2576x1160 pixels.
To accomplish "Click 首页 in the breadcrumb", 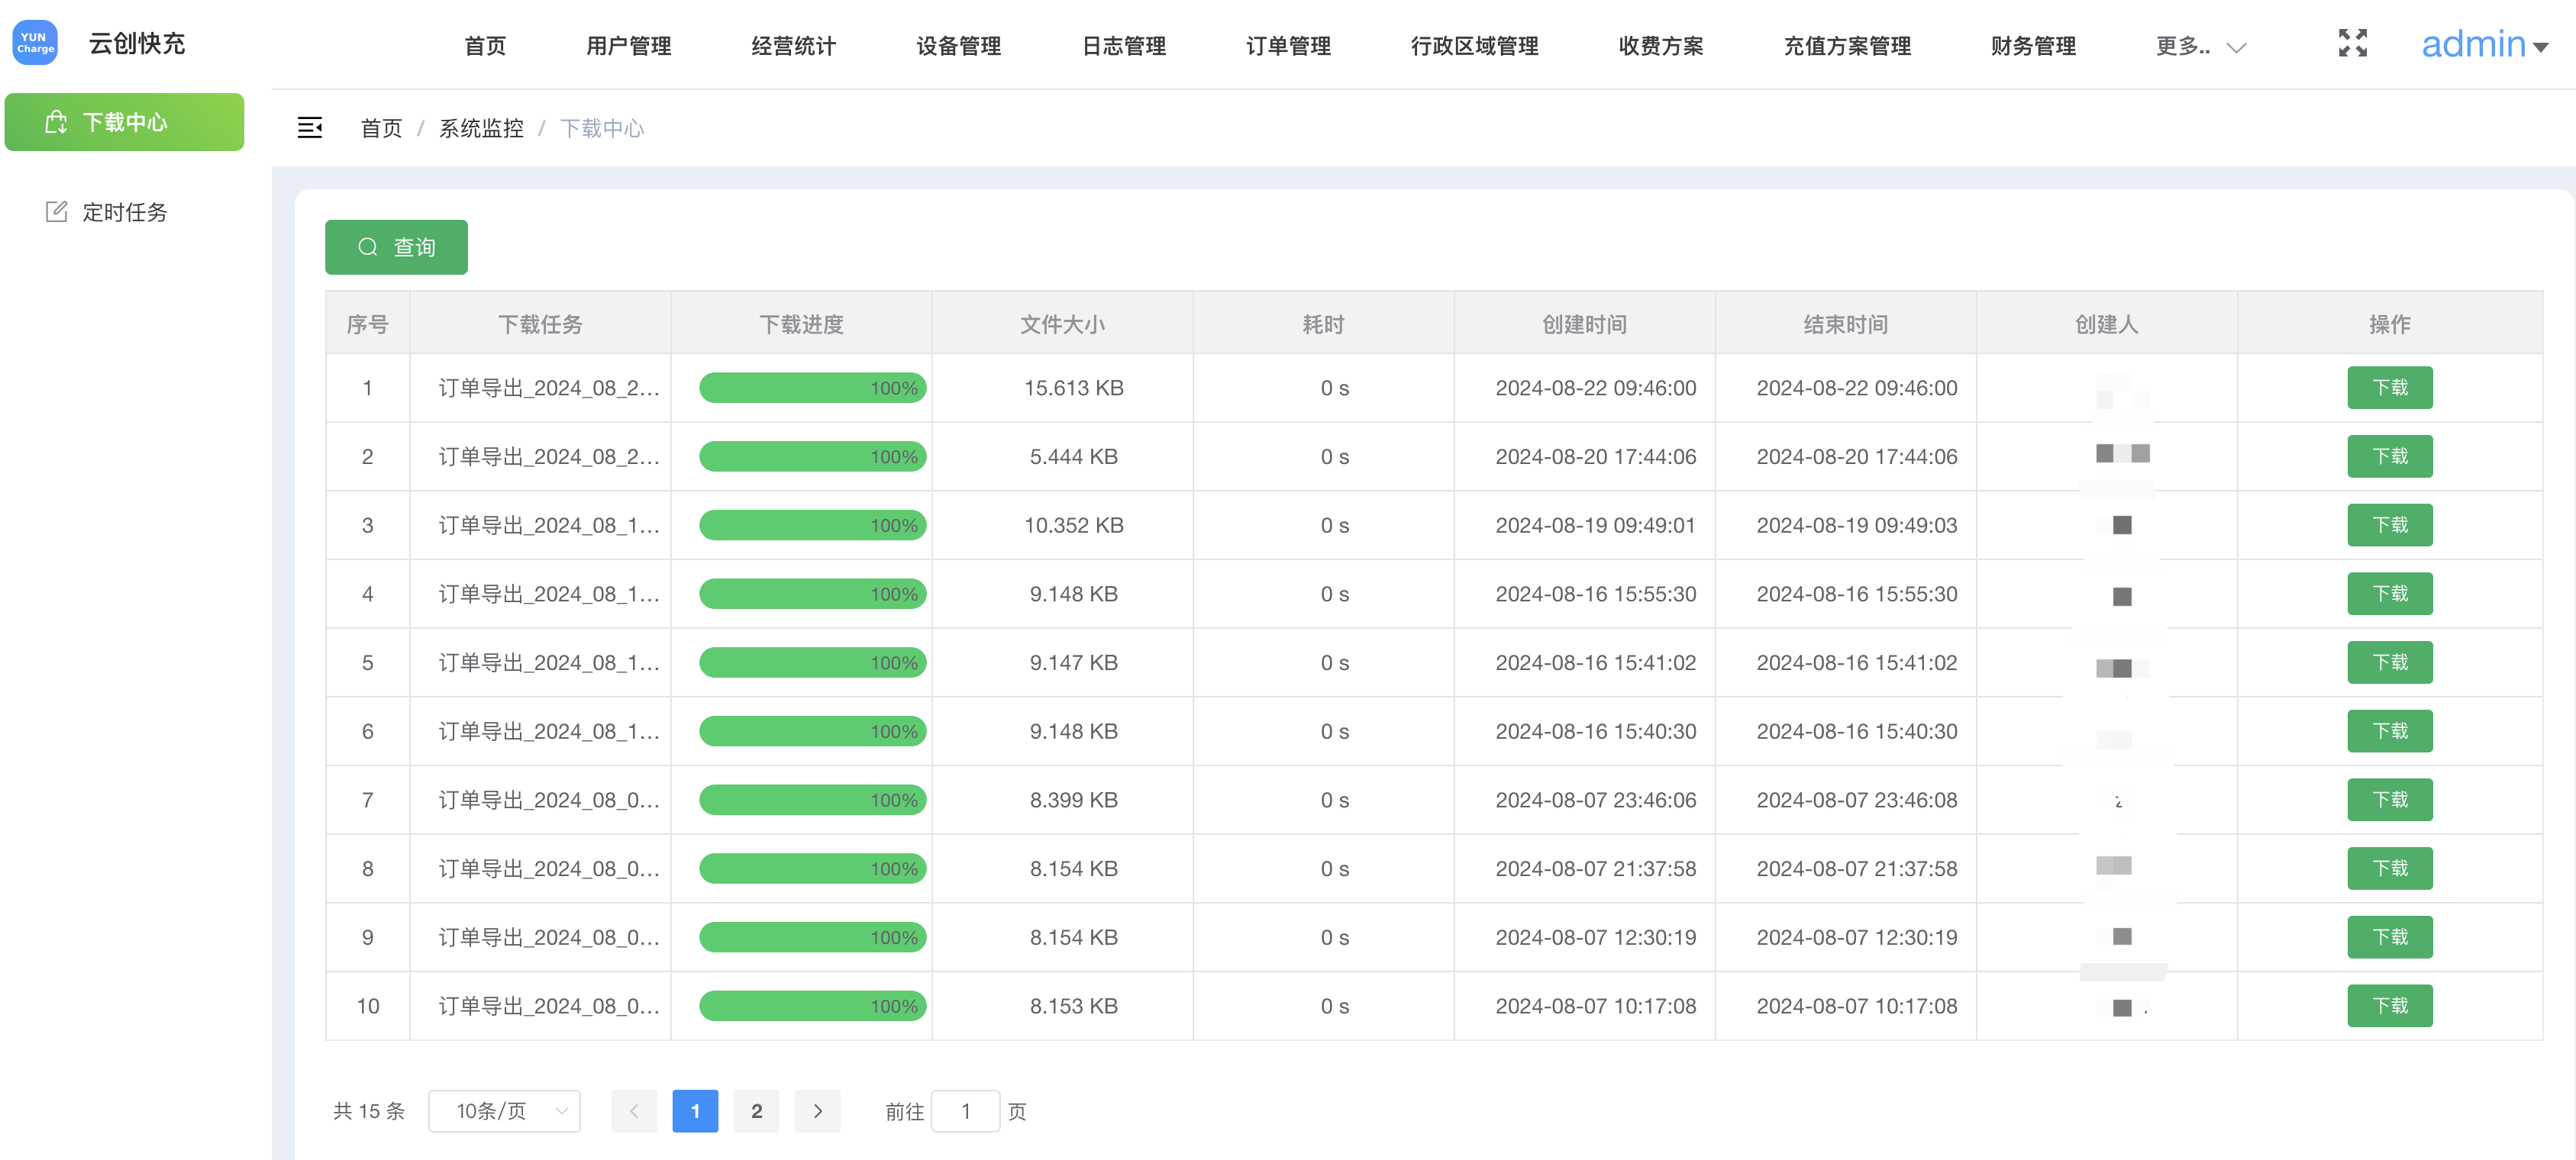I will pos(381,128).
